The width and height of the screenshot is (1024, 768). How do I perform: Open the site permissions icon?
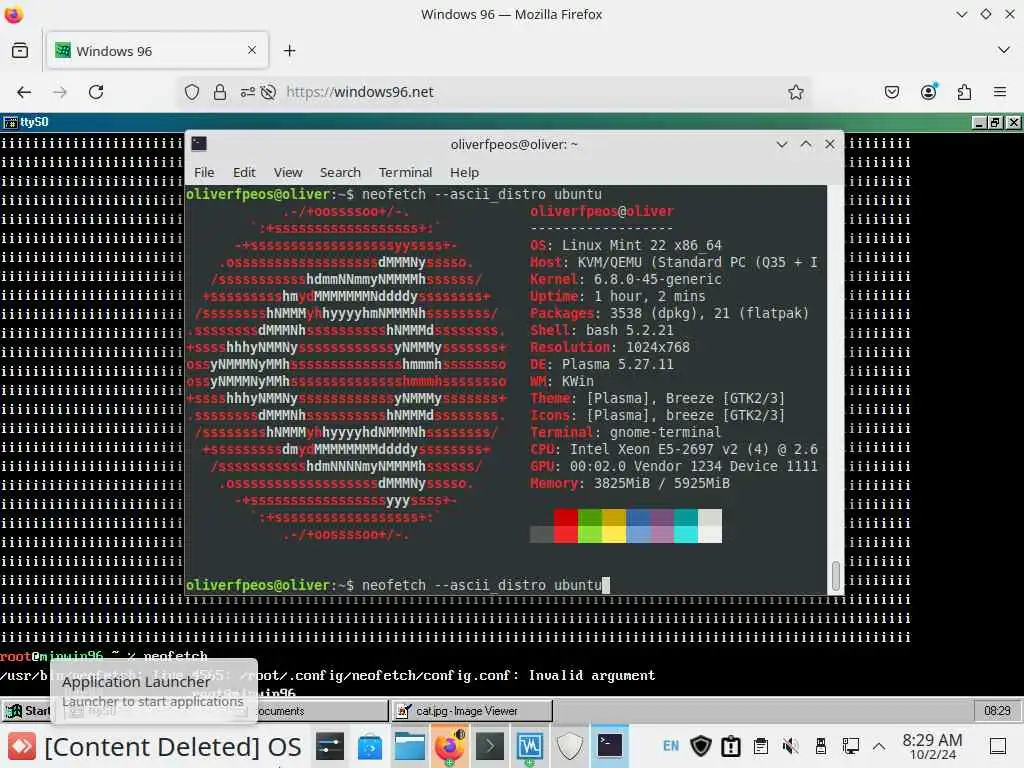(248, 92)
